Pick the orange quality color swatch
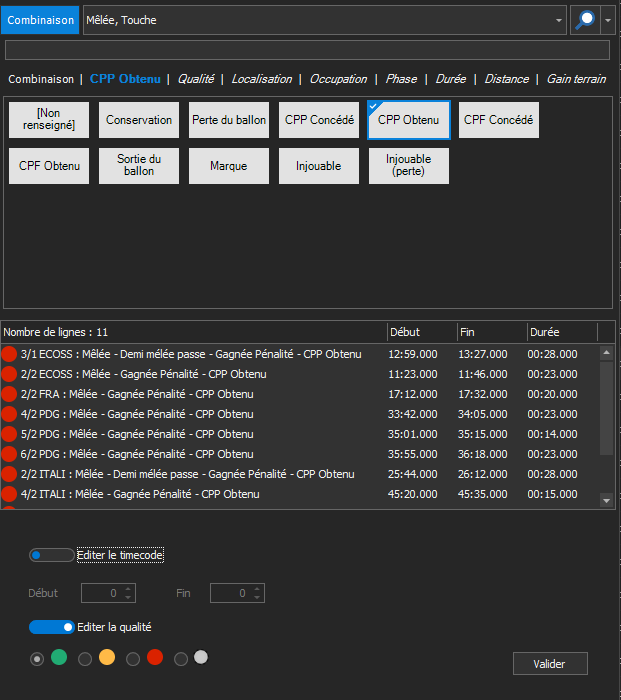Screen dimensions: 621x700 click(x=107, y=657)
